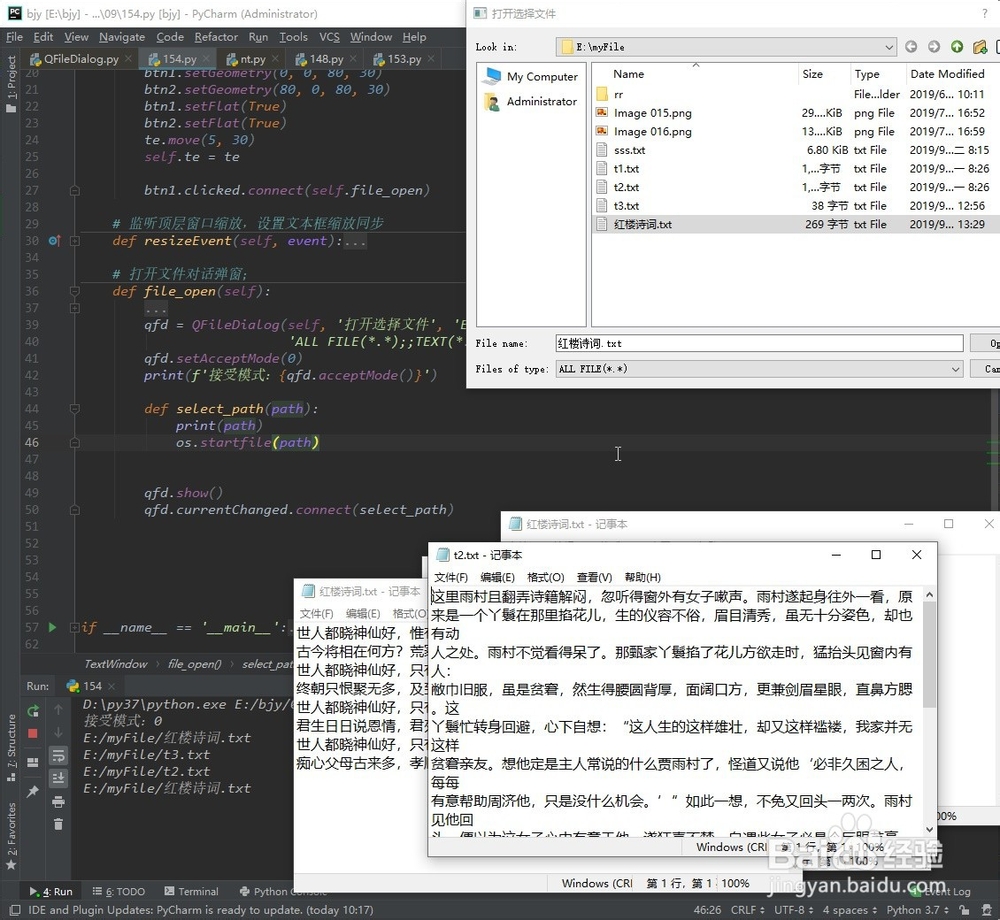Open the Terminal tool window
Screen dimensions: 1000x920
(x=191, y=891)
